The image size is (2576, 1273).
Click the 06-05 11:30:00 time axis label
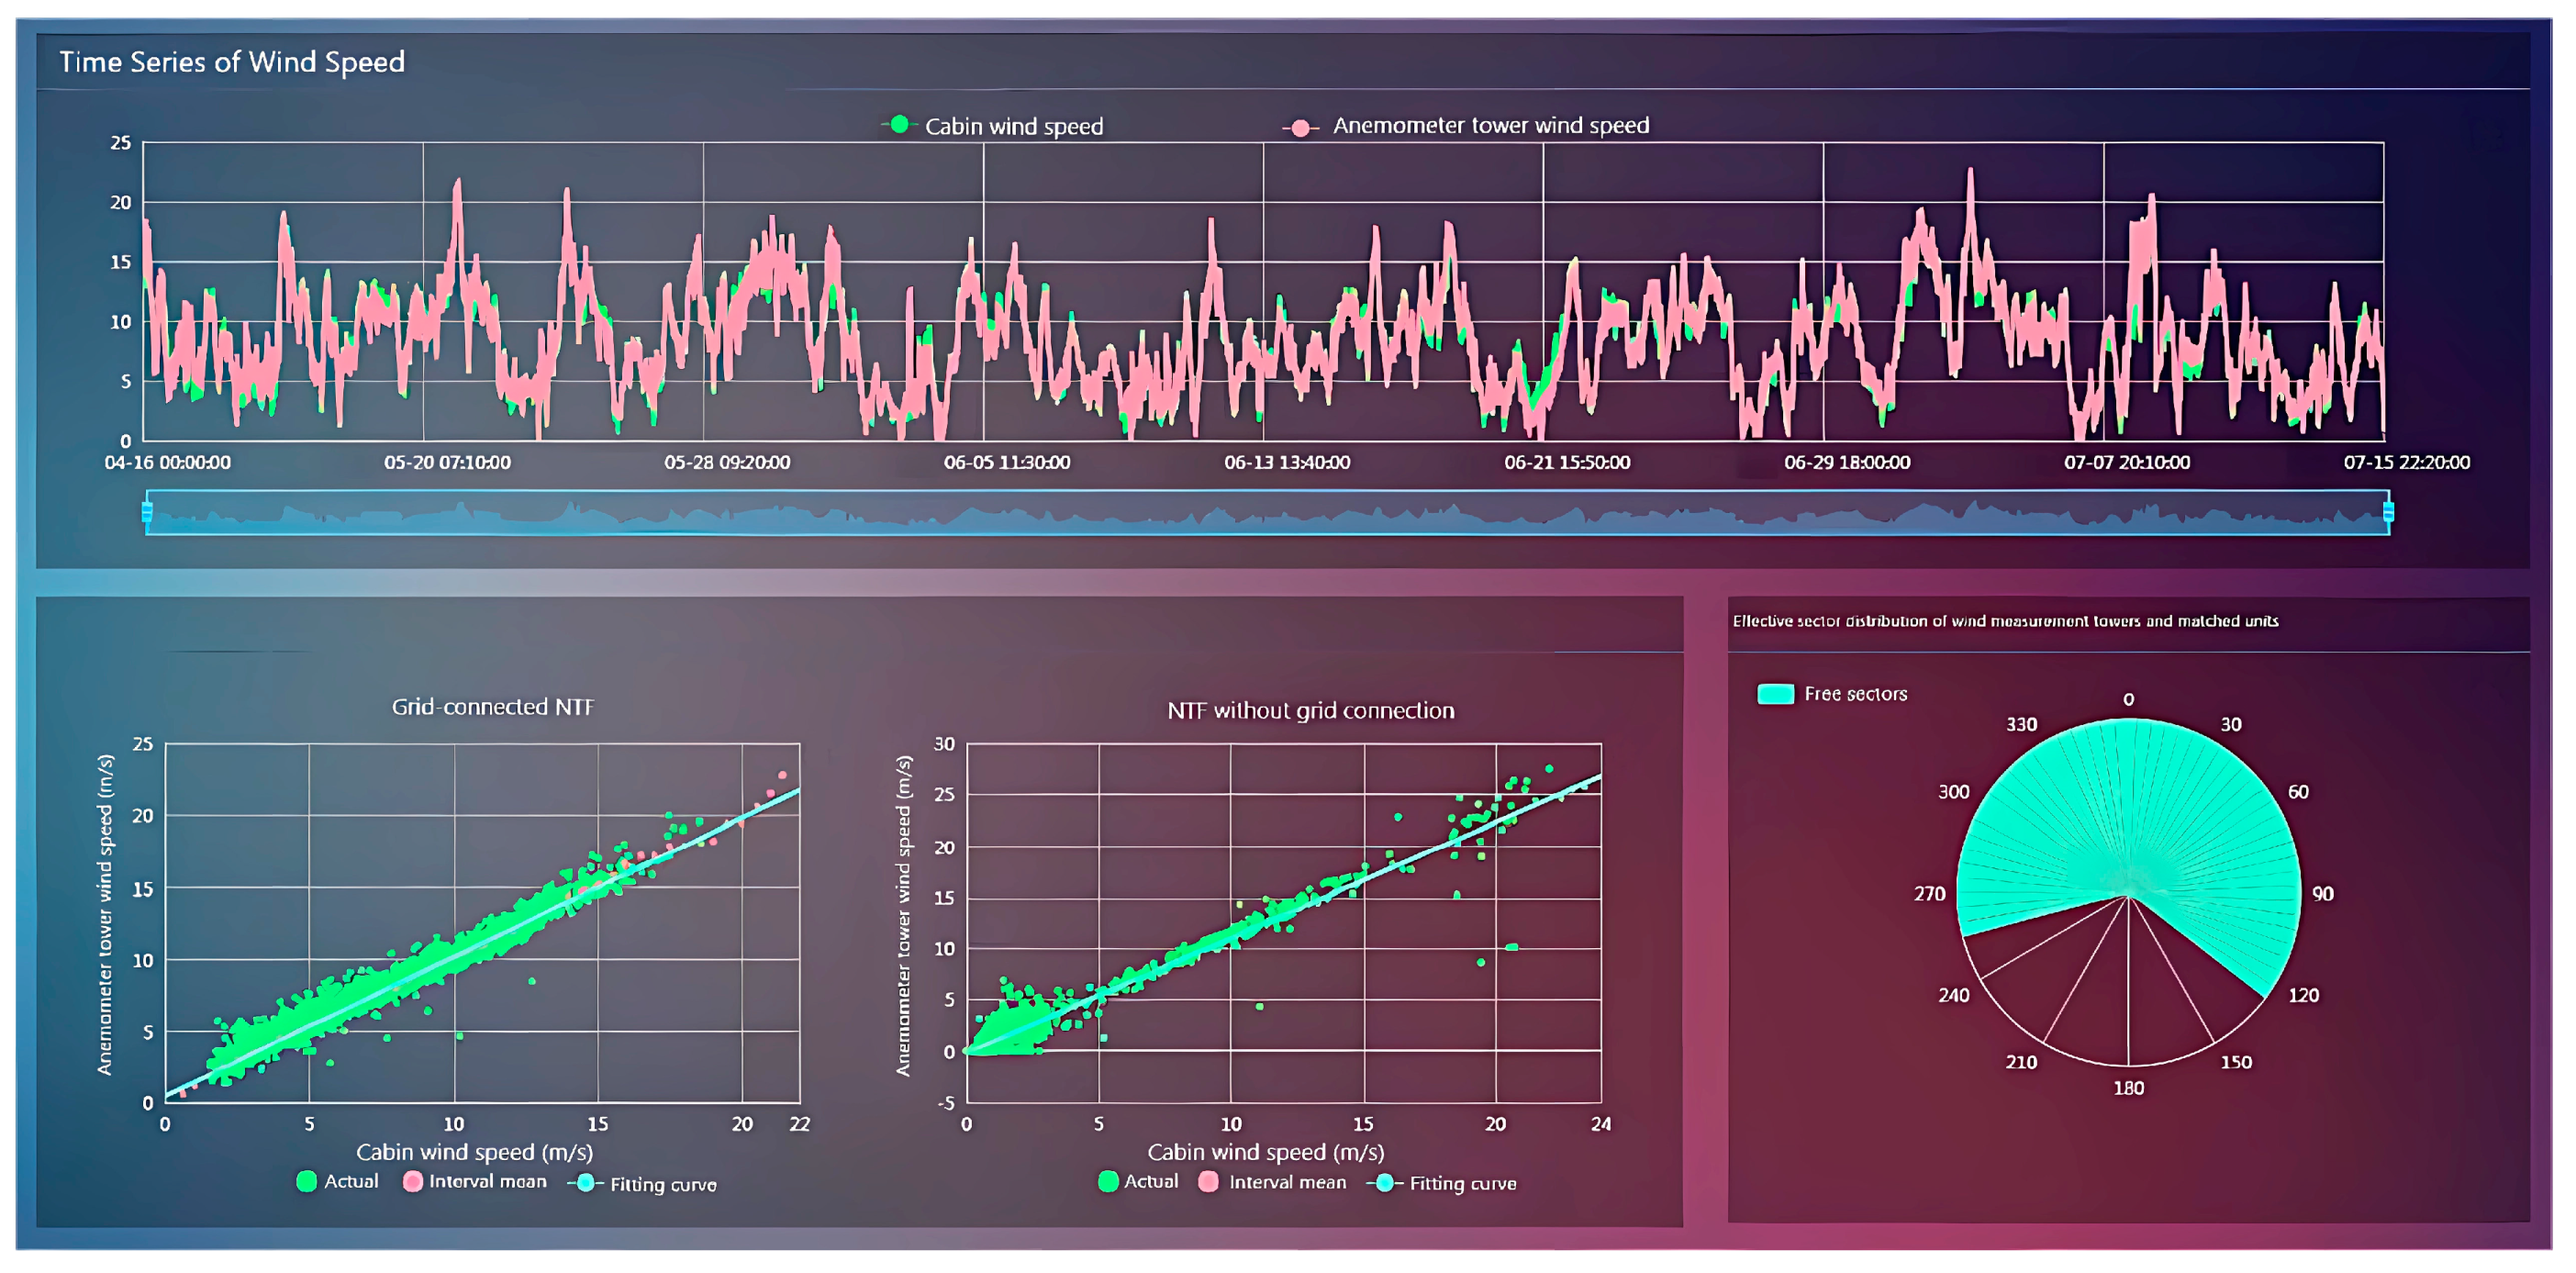1006,462
